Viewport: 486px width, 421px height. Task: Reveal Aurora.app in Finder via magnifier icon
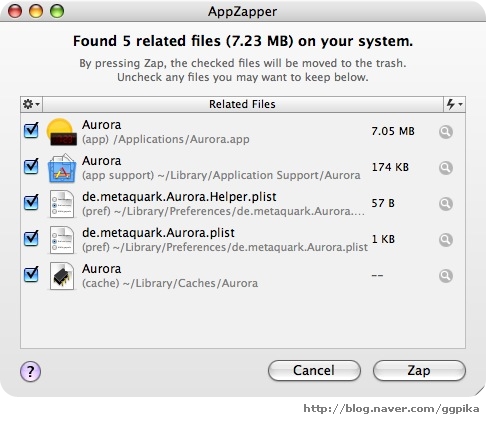445,132
